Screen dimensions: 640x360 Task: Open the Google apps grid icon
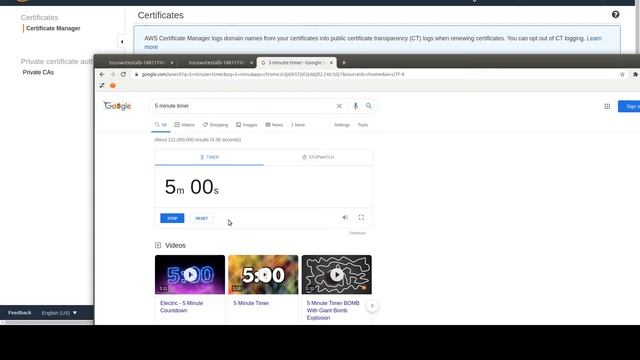point(607,106)
